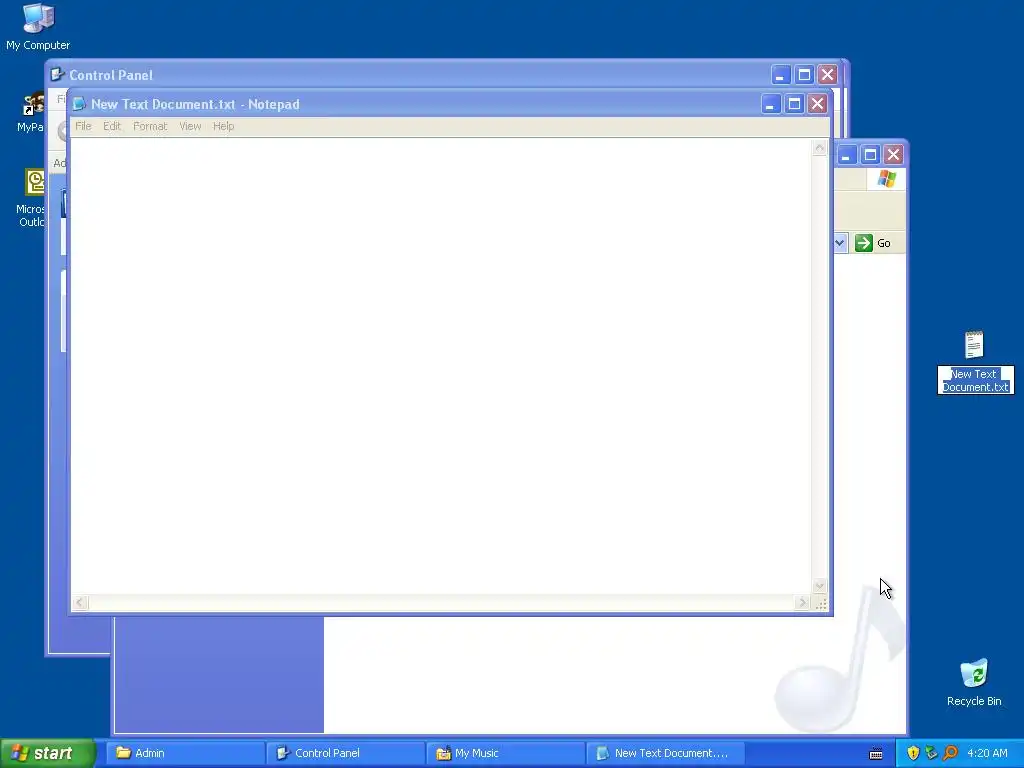
Task: Close the Control Panel window
Action: tap(827, 74)
